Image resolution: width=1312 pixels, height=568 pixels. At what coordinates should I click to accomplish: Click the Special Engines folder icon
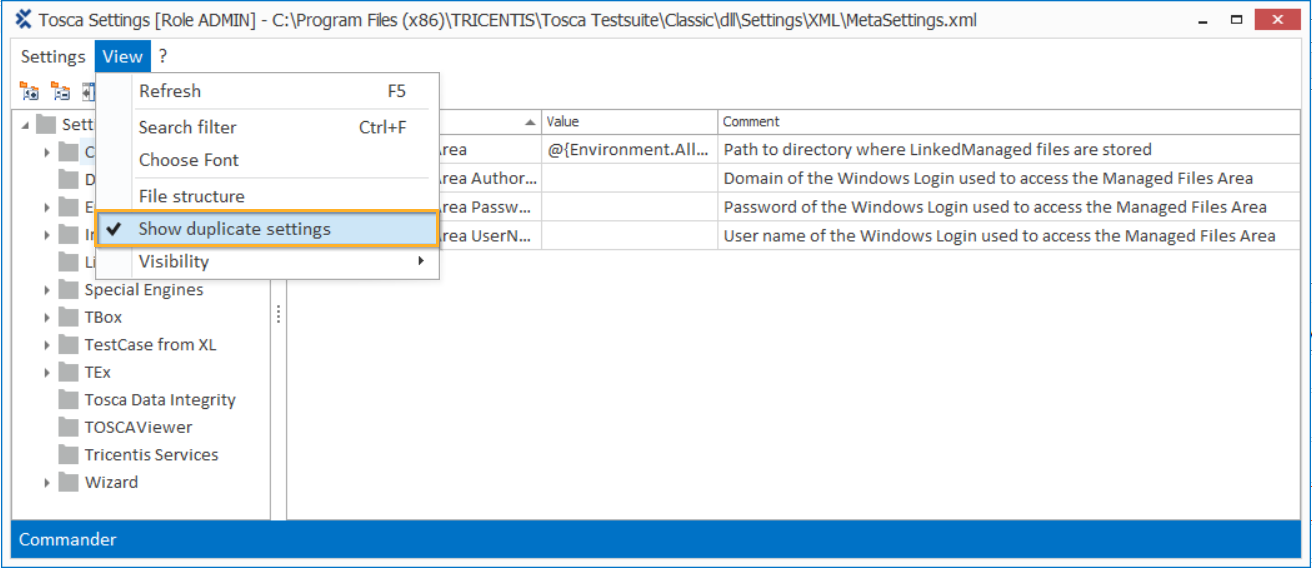68,290
